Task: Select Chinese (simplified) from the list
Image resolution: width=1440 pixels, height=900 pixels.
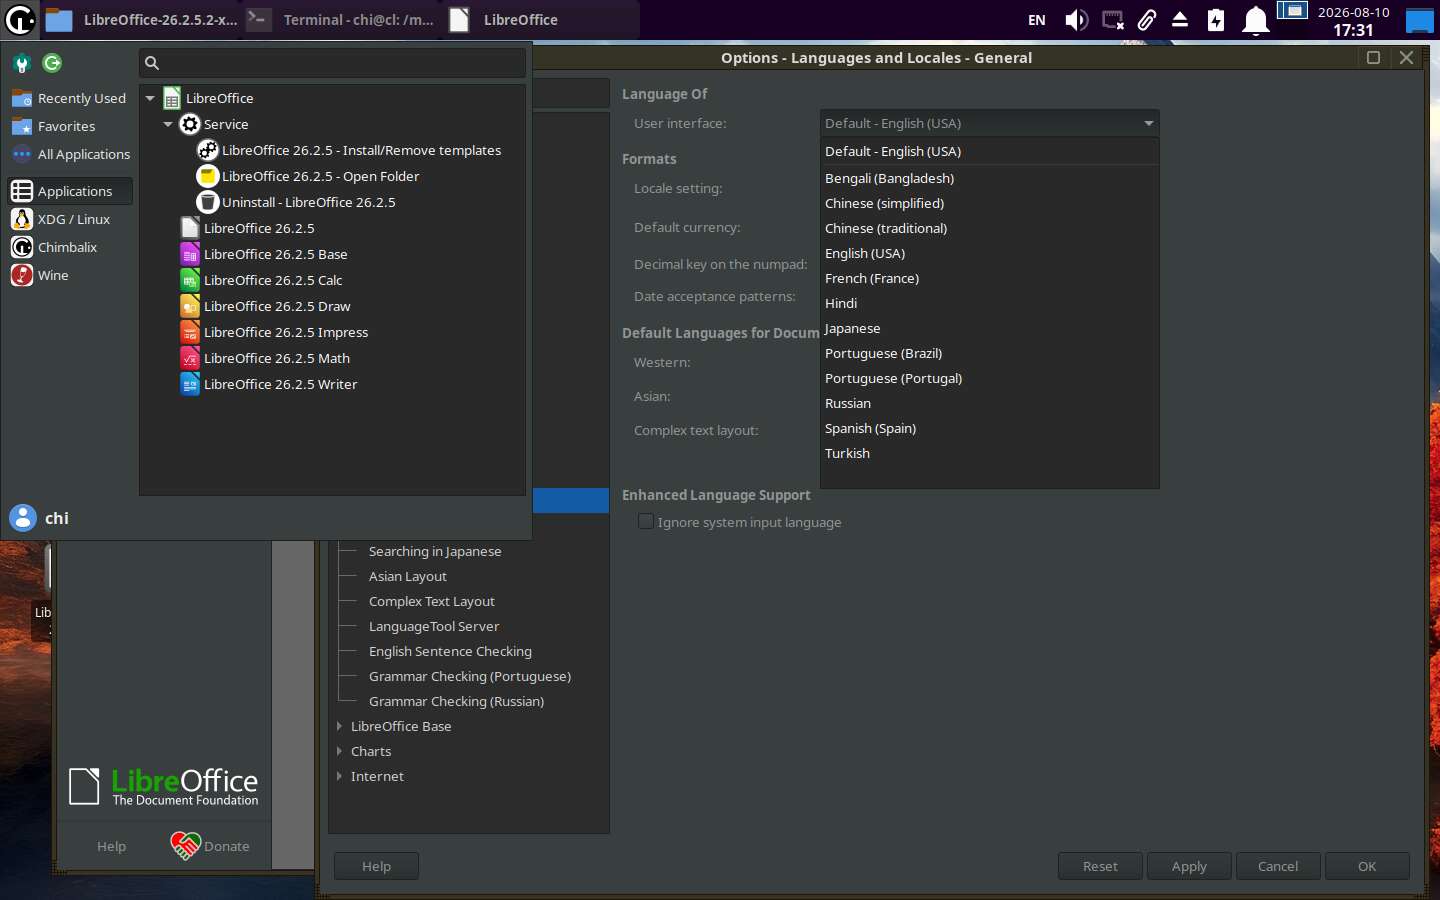Action: click(989, 203)
